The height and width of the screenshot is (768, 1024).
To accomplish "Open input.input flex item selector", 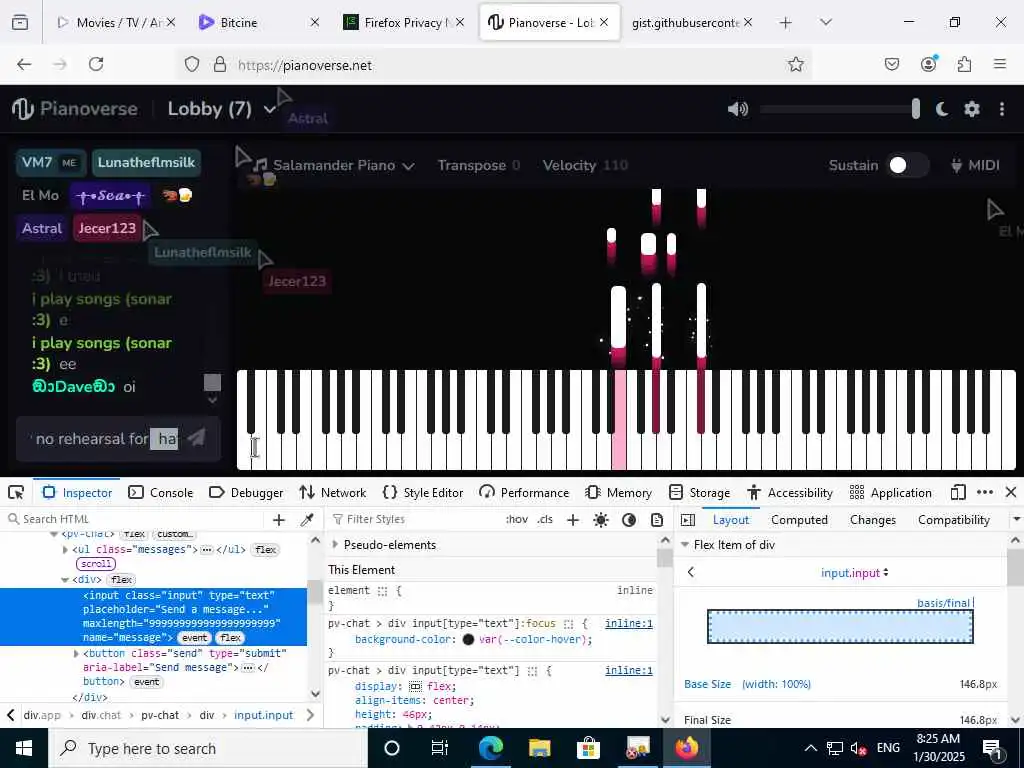I will [x=854, y=573].
